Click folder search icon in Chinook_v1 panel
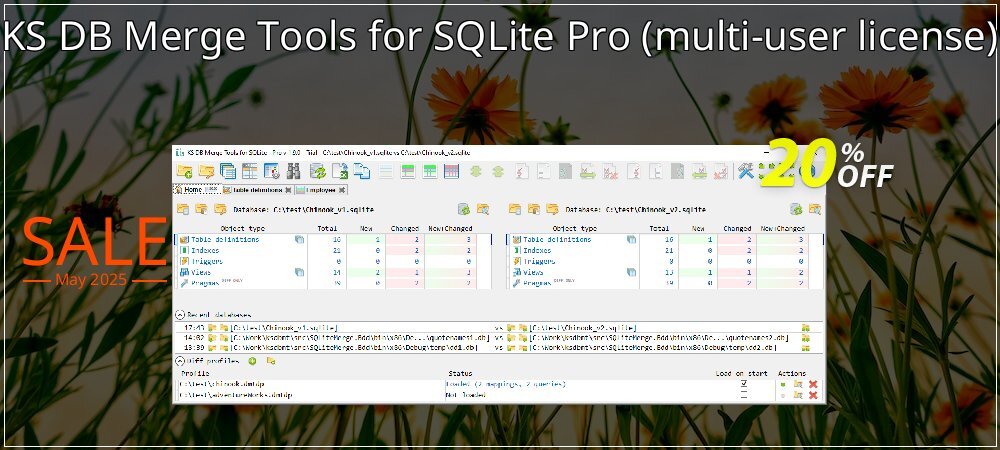 (483, 209)
